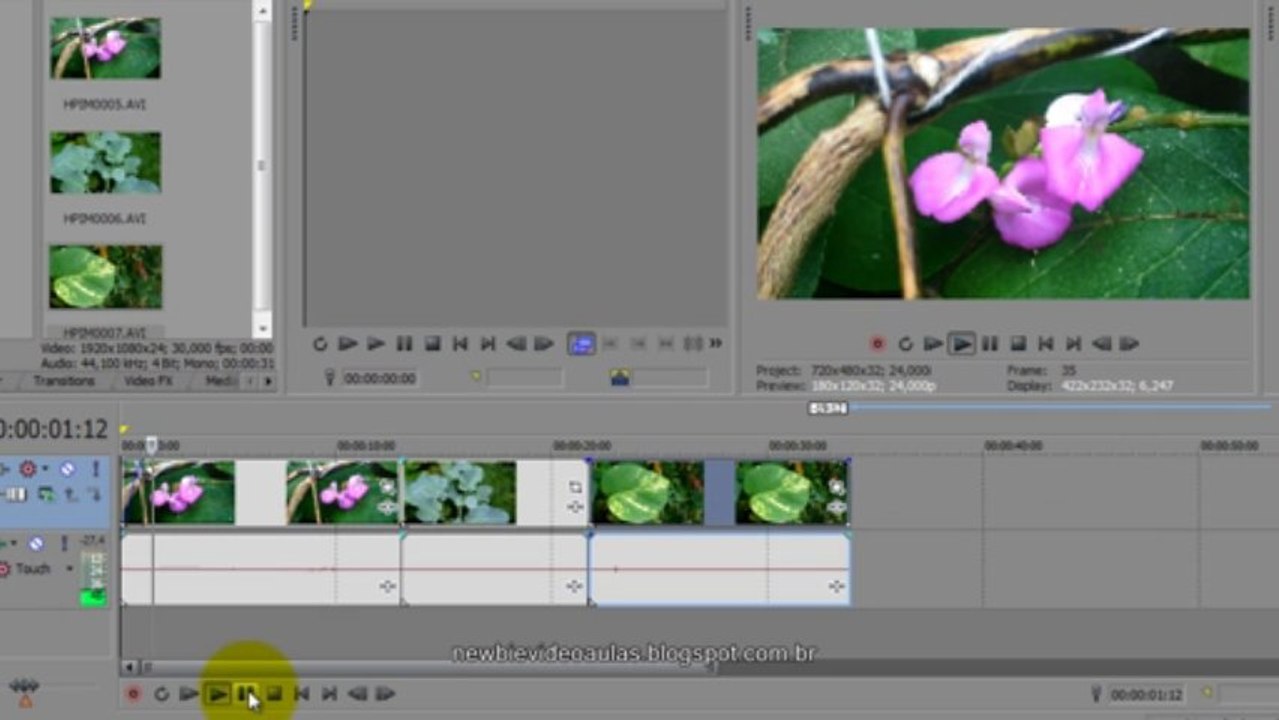The width and height of the screenshot is (1279, 720).
Task: Click next frame under the video preview
Action: [x=1129, y=343]
